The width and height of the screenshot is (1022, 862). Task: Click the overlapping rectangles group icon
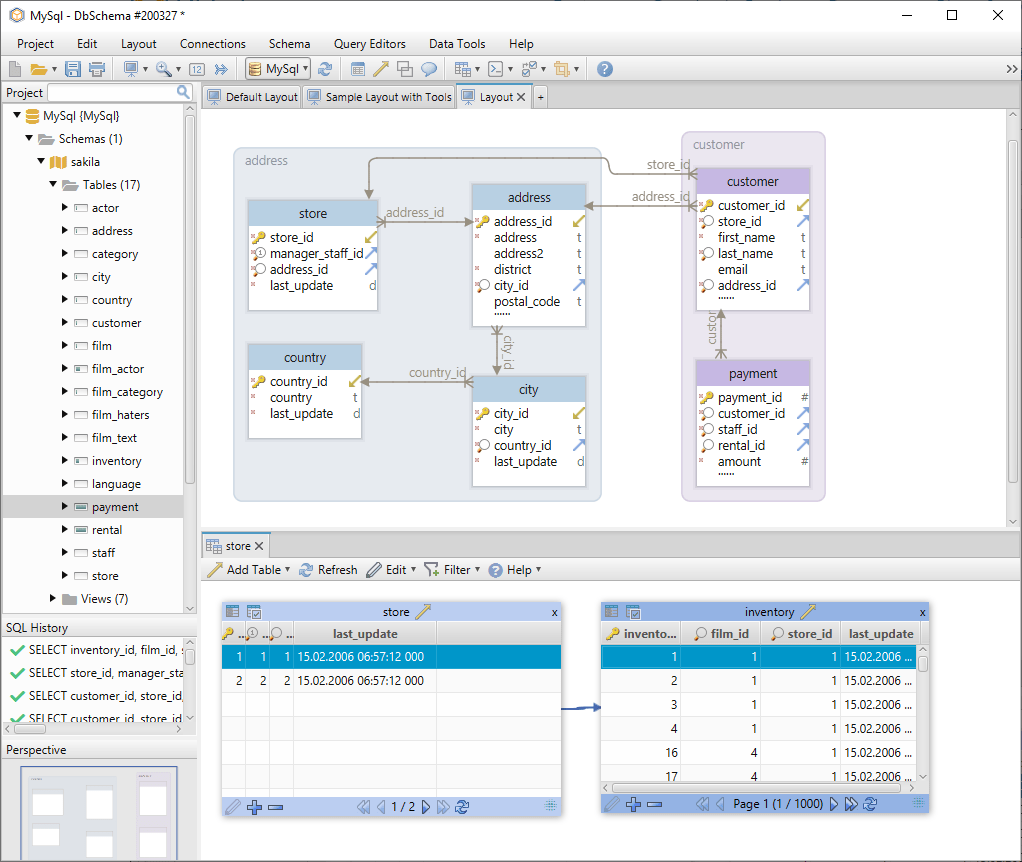[405, 69]
